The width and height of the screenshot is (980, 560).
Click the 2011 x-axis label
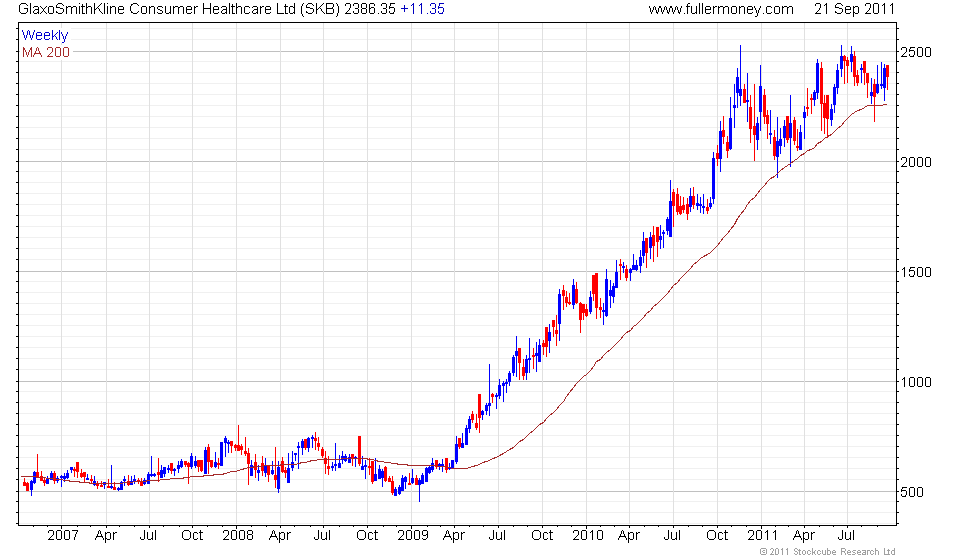point(762,536)
